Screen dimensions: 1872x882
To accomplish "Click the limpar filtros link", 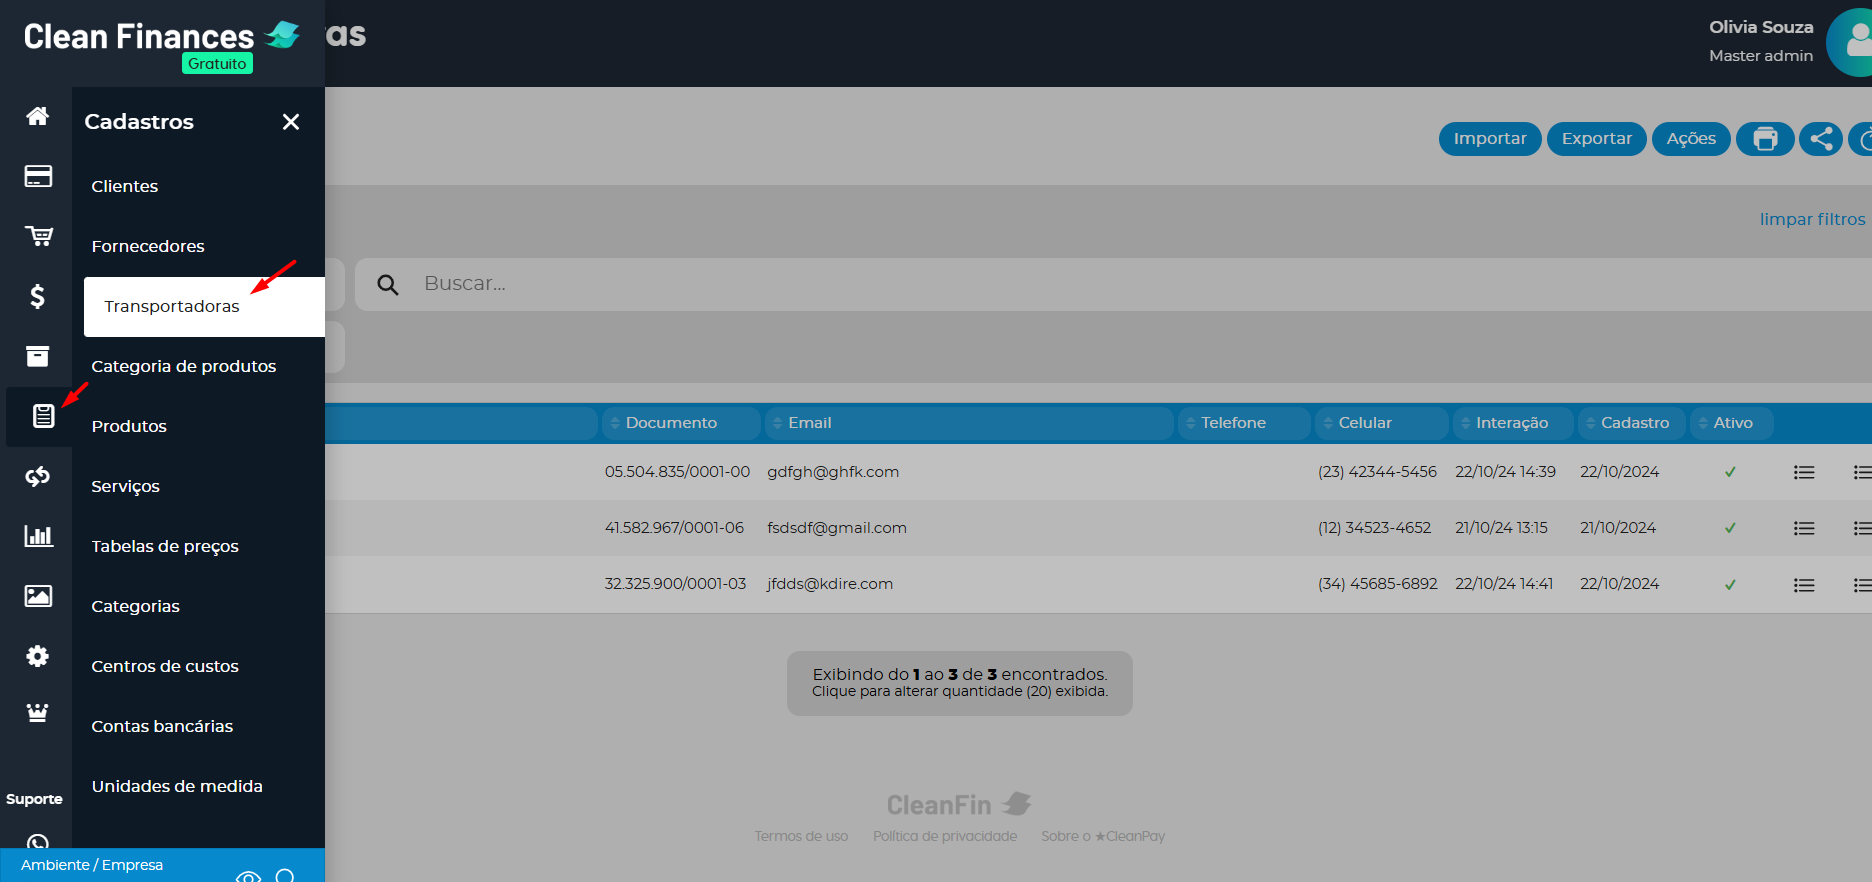I will point(1812,219).
